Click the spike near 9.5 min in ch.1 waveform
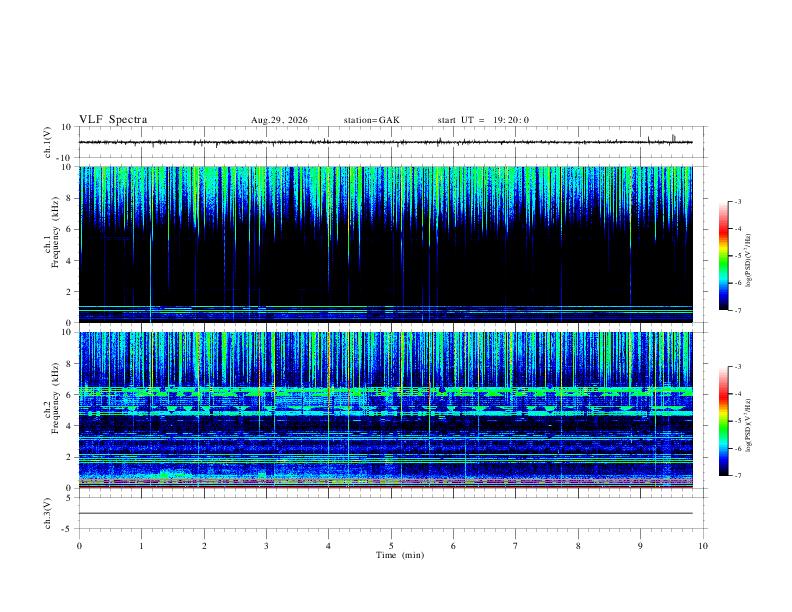Image resolution: width=792 pixels, height=612 pixels. (673, 138)
